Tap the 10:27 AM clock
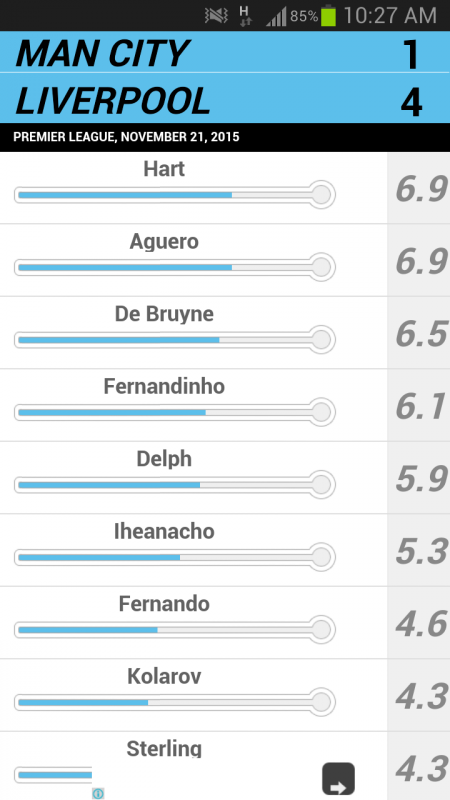This screenshot has width=450, height=800. coord(390,16)
